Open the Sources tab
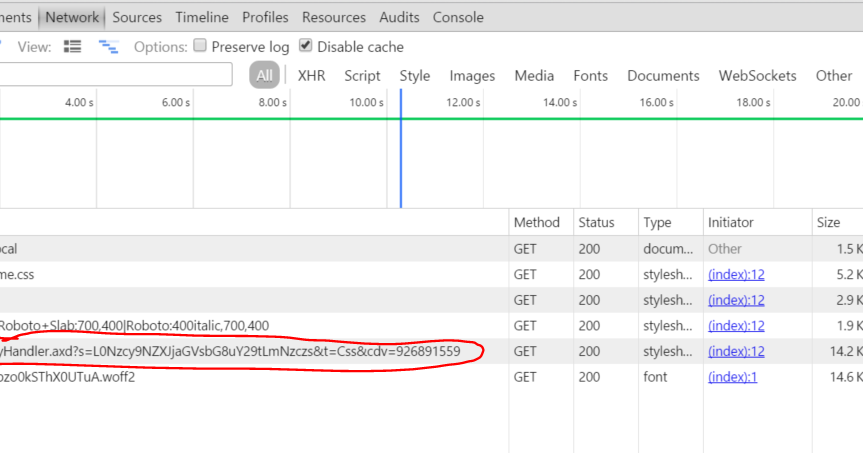This screenshot has width=863, height=453. [137, 17]
